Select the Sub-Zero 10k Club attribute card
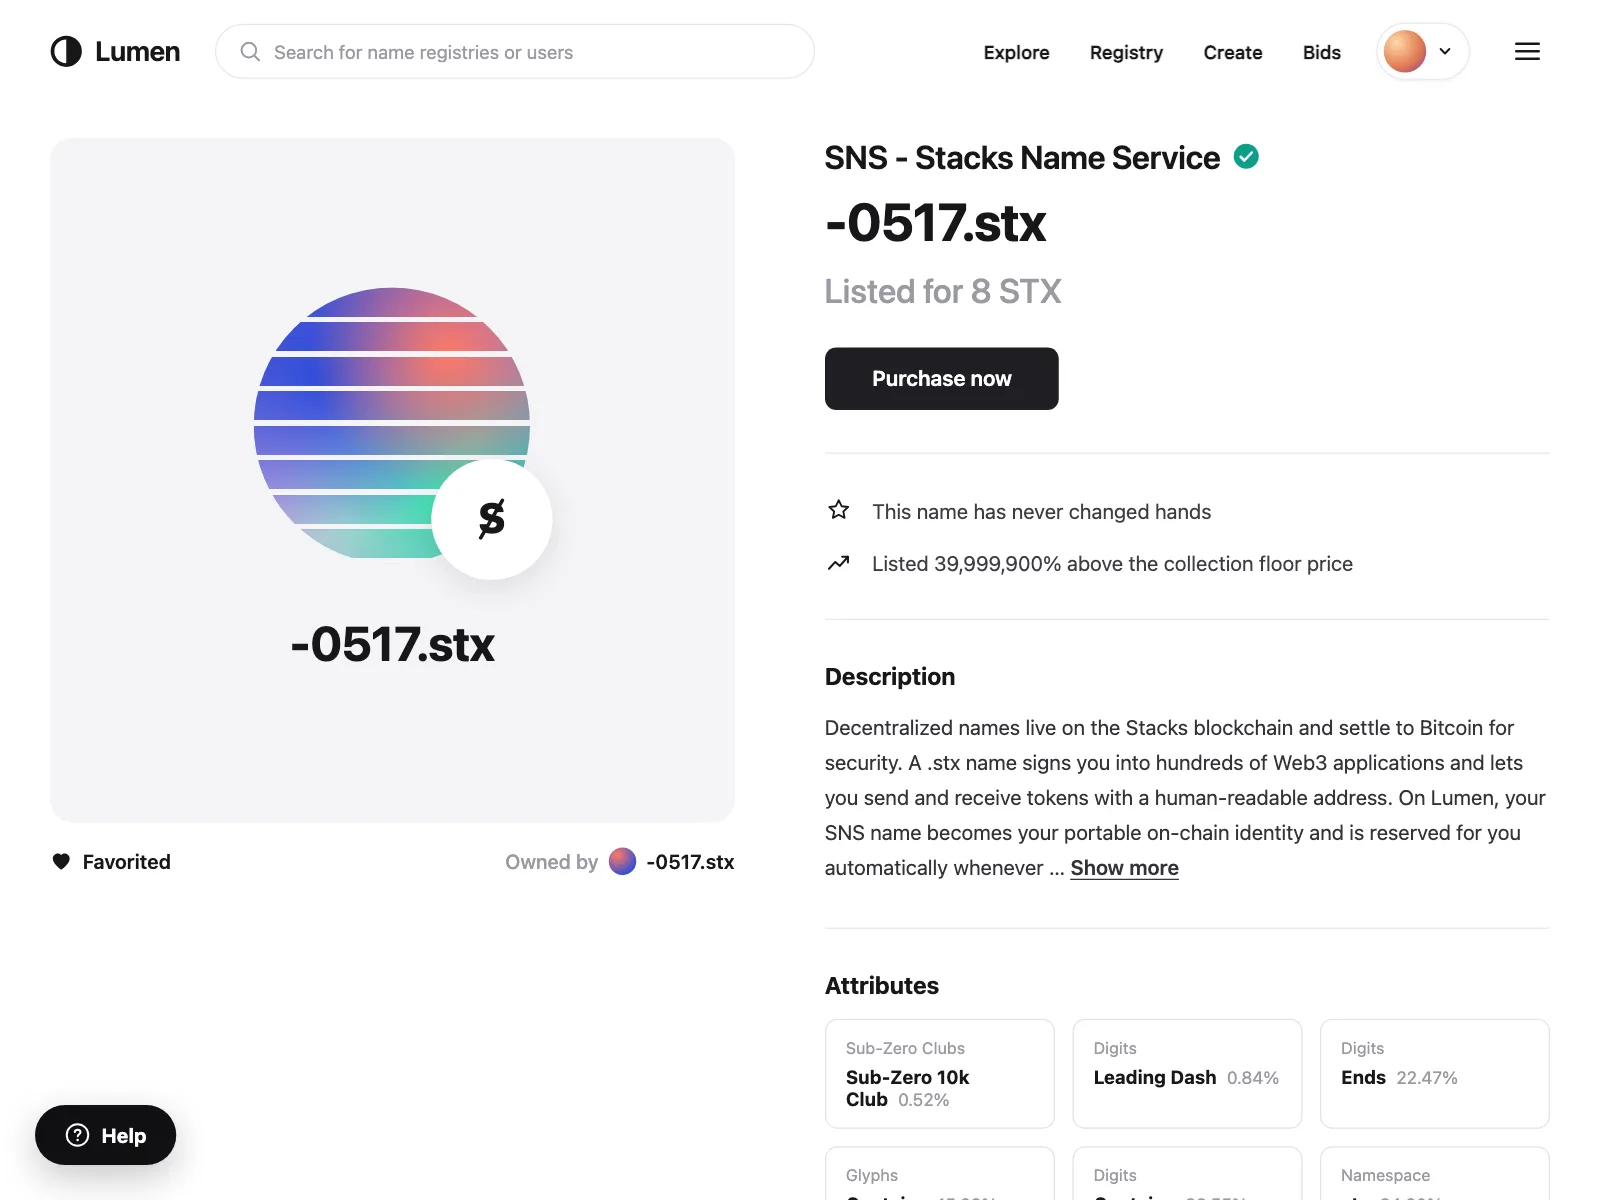Screen dimensions: 1600x1200 click(940, 1074)
